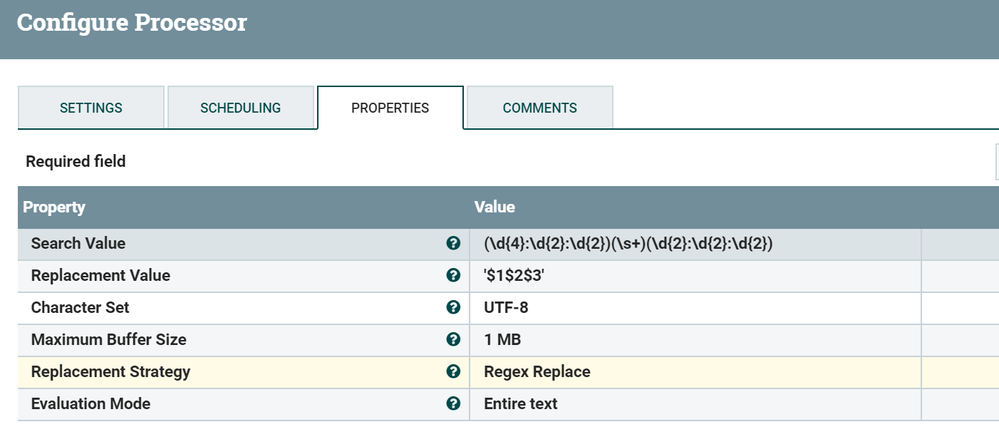999x442 pixels.
Task: Open Evaluation Mode Entire text value
Action: click(521, 404)
